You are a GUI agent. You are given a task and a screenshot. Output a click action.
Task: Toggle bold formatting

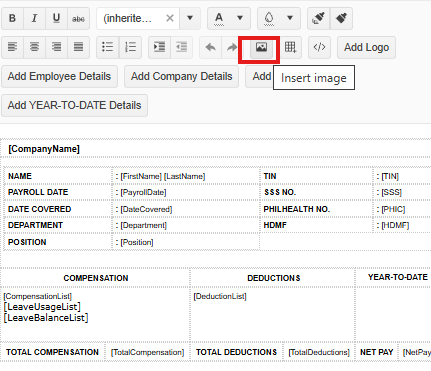(12, 18)
